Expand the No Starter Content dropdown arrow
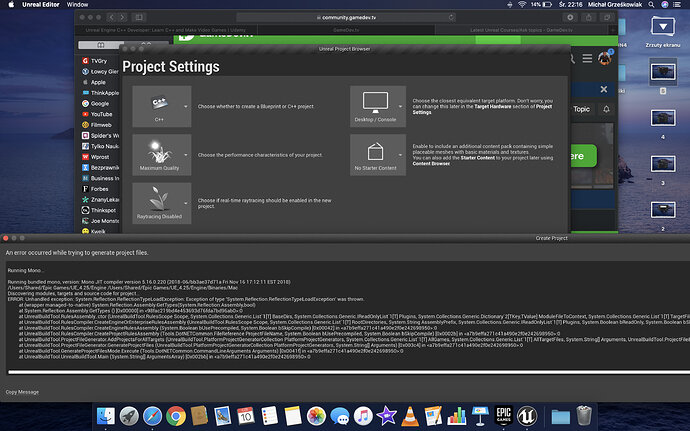This screenshot has width=690, height=431. coord(400,155)
